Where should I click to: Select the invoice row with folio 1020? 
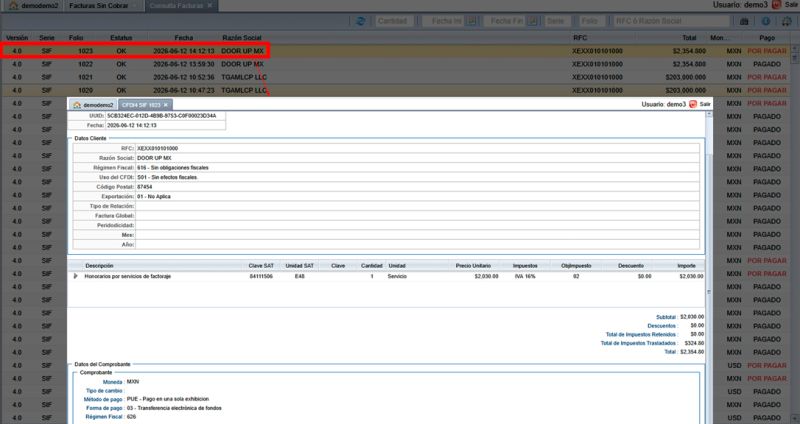point(395,90)
